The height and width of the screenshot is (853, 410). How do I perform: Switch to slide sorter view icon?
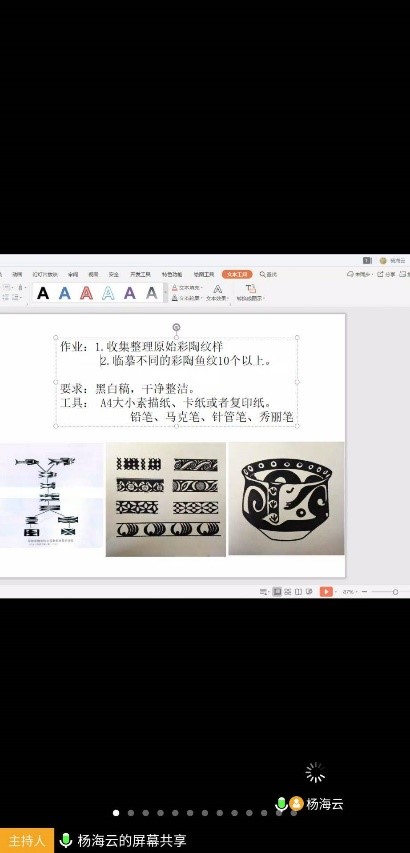[x=288, y=591]
